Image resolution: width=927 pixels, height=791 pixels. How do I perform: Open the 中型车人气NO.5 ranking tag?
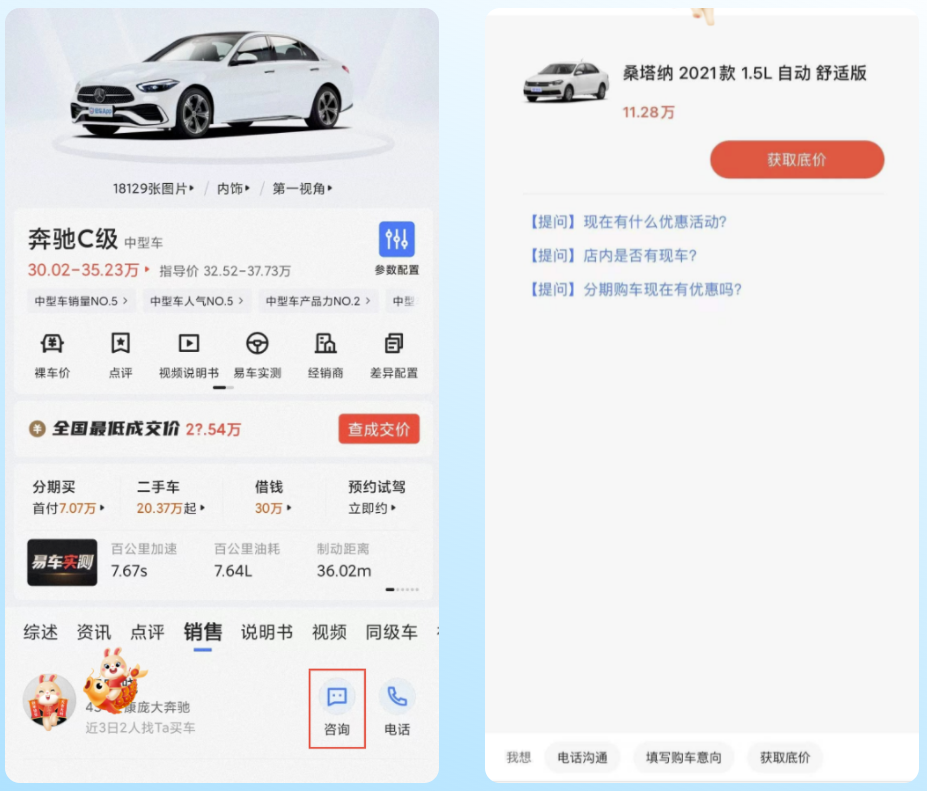[197, 301]
